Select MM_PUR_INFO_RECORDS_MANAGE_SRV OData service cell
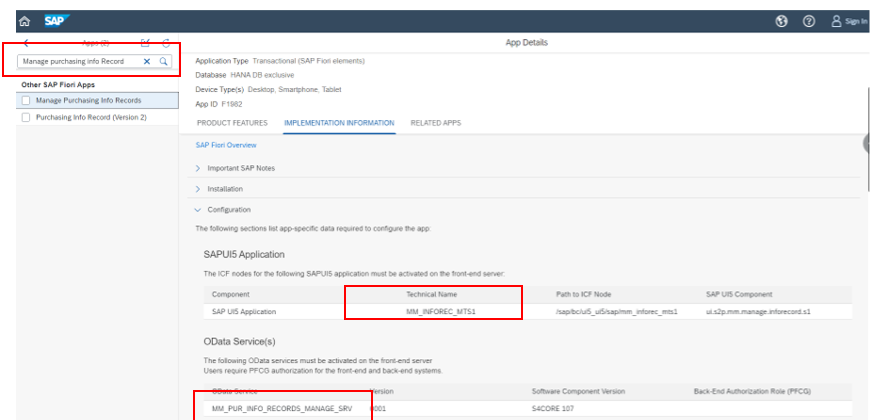Screen dimensions: 871x420 coord(282,408)
